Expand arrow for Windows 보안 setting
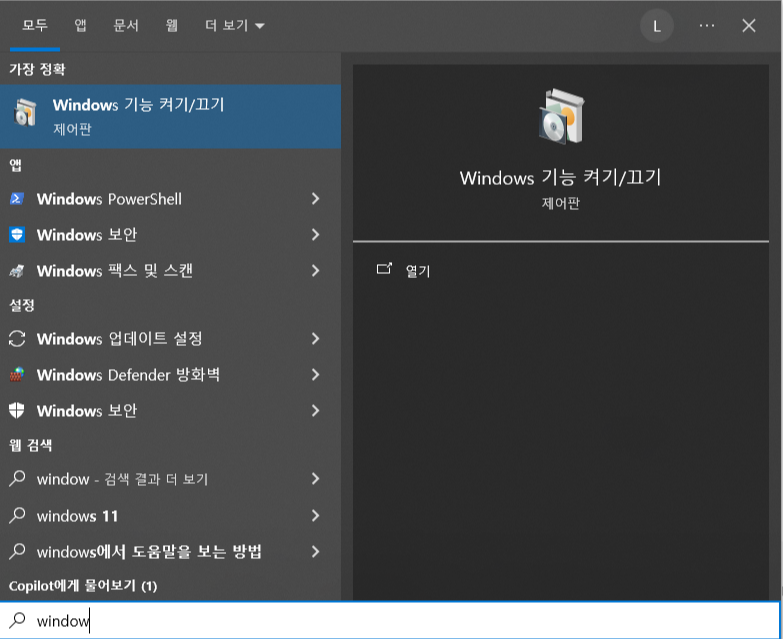783x639 pixels. pyautogui.click(x=315, y=410)
